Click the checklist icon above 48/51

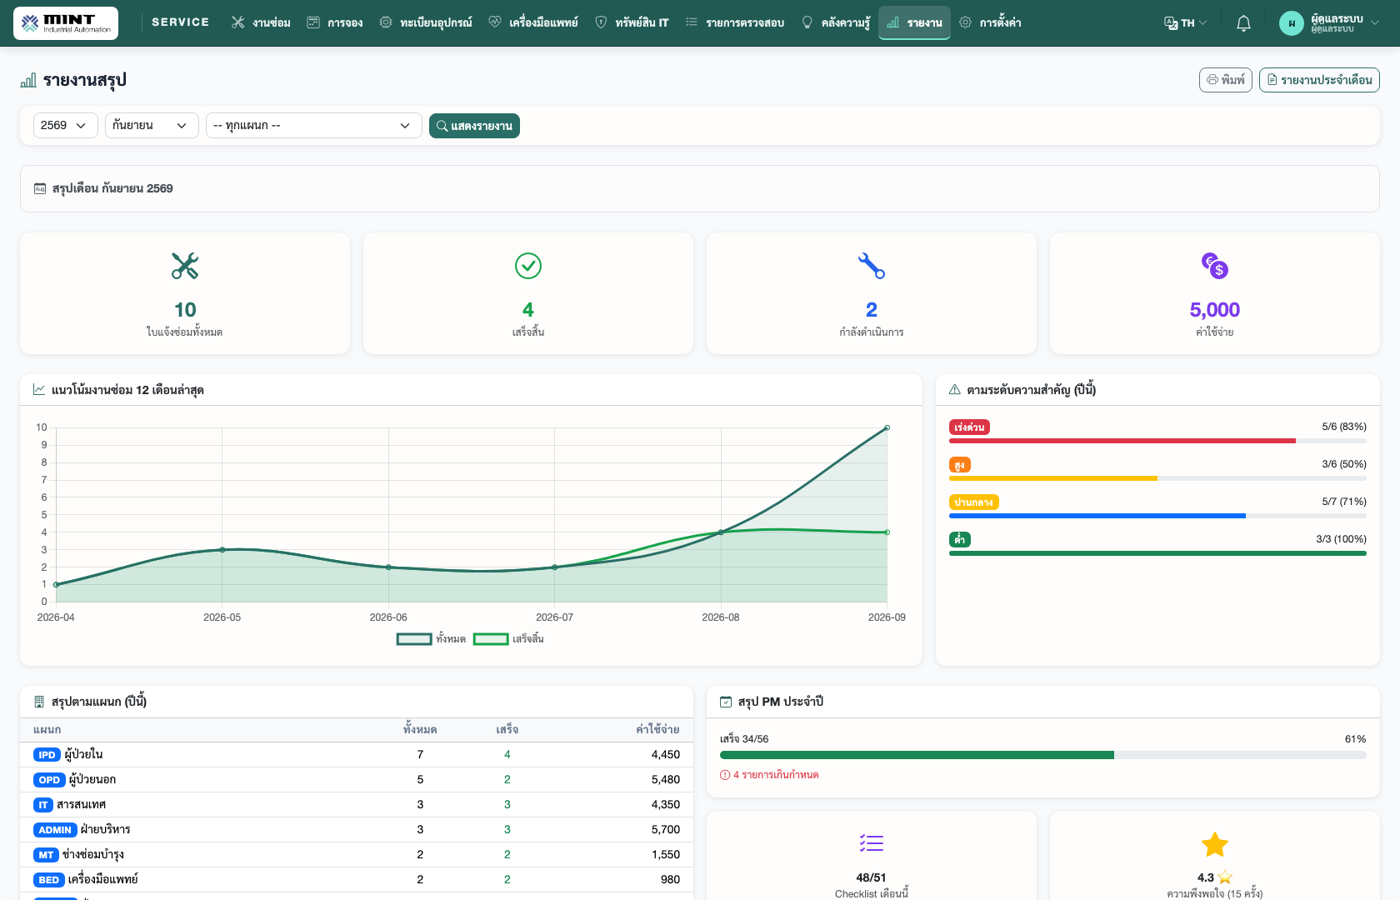[871, 844]
